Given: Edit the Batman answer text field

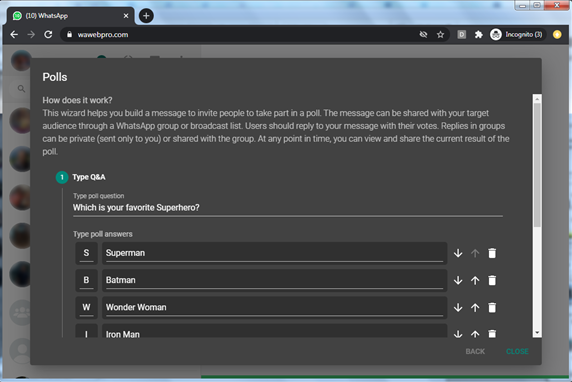Looking at the screenshot, I should pos(274,280).
